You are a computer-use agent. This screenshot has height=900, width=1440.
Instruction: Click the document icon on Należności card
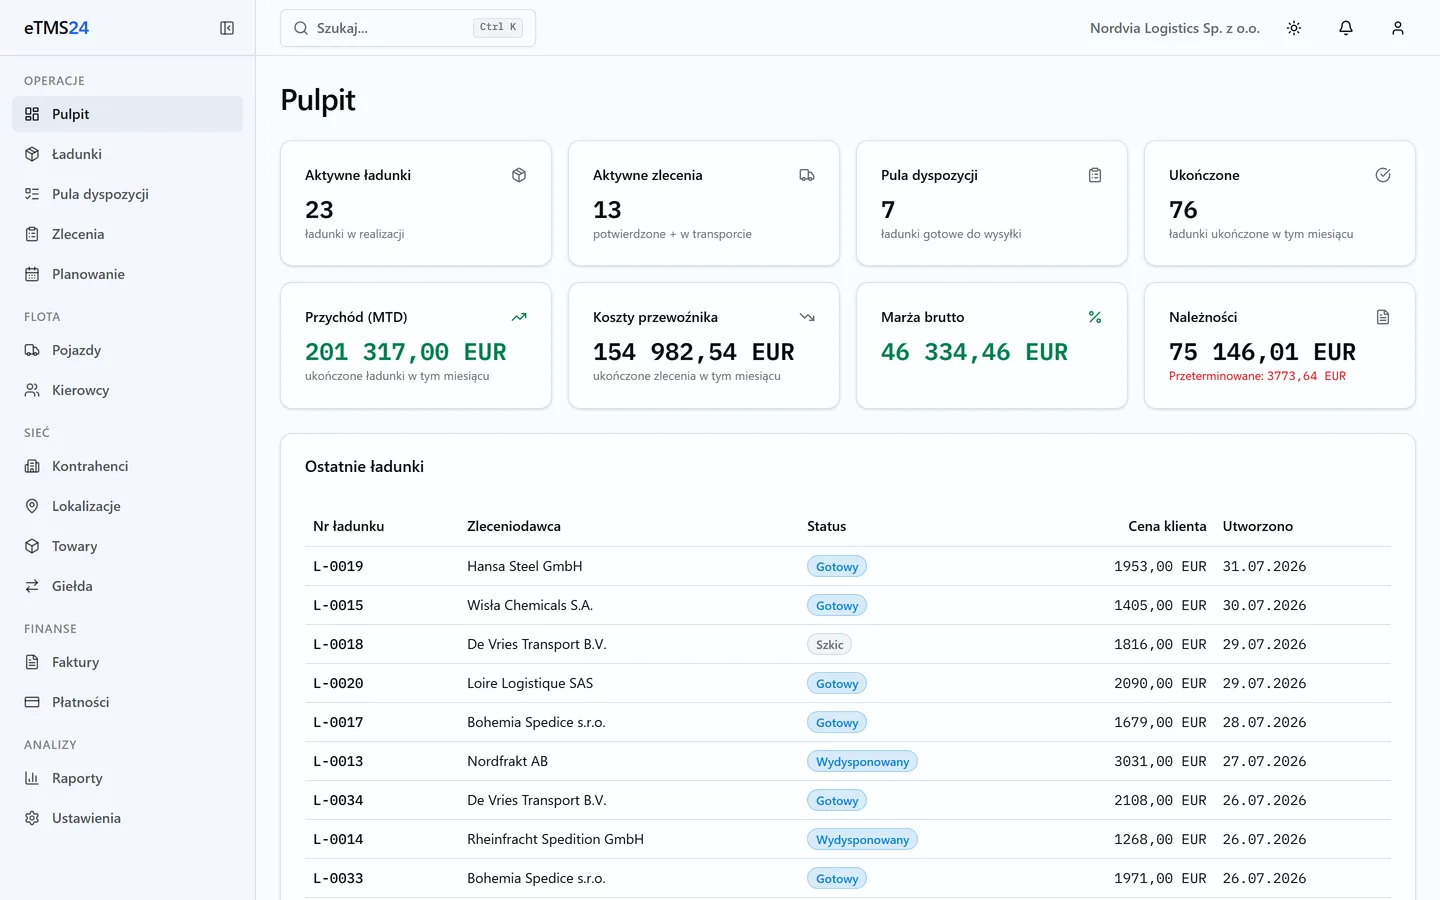(x=1383, y=317)
